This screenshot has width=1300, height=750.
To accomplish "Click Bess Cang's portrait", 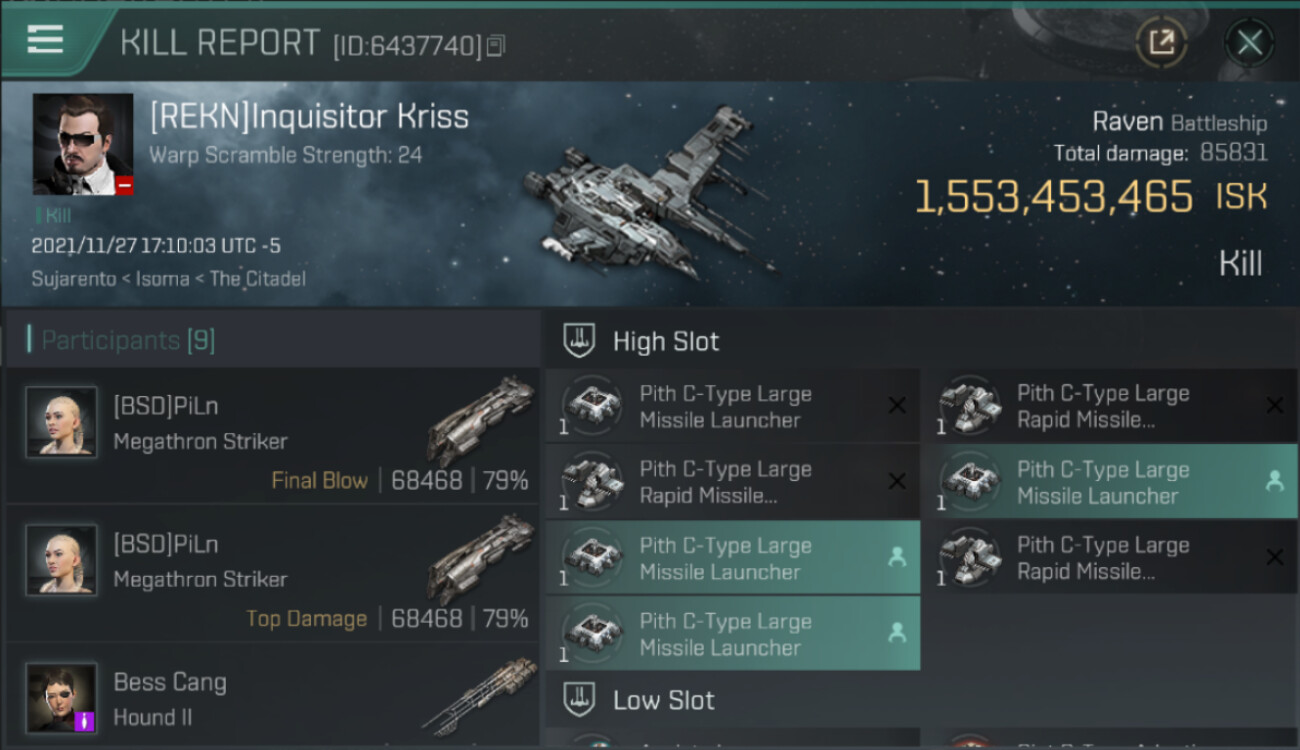I will pos(62,697).
